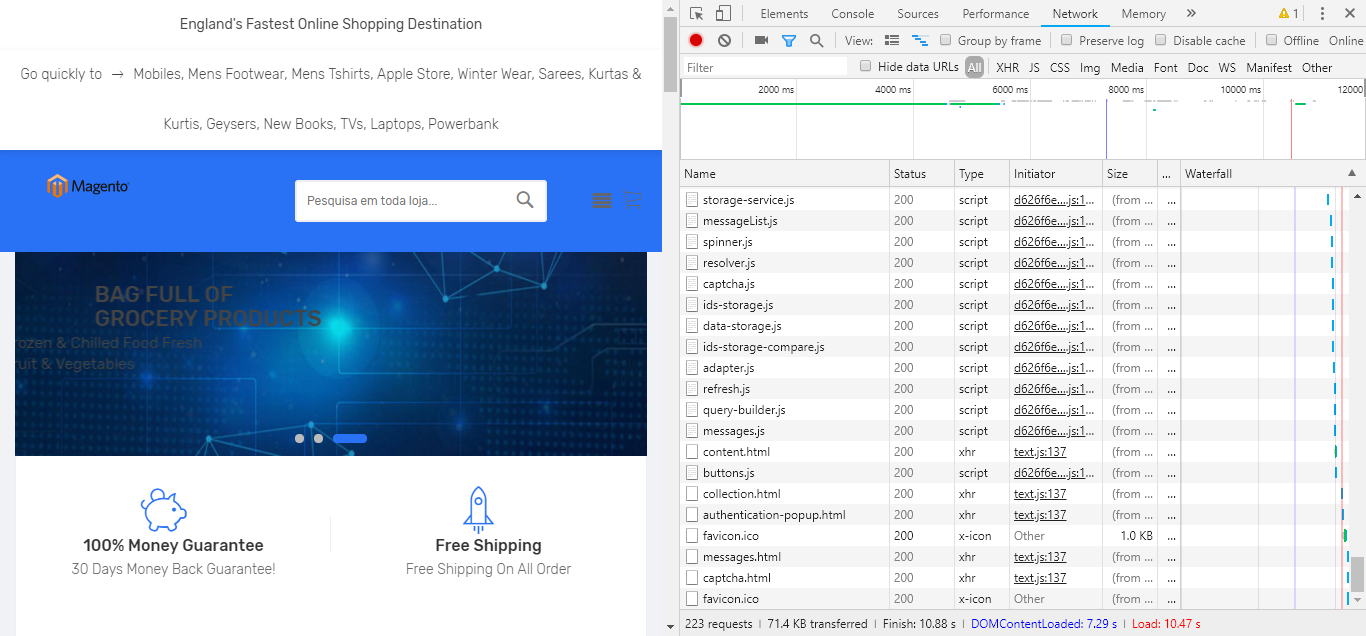The width and height of the screenshot is (1366, 636).
Task: Check the Disable cache option
Action: coord(1160,40)
